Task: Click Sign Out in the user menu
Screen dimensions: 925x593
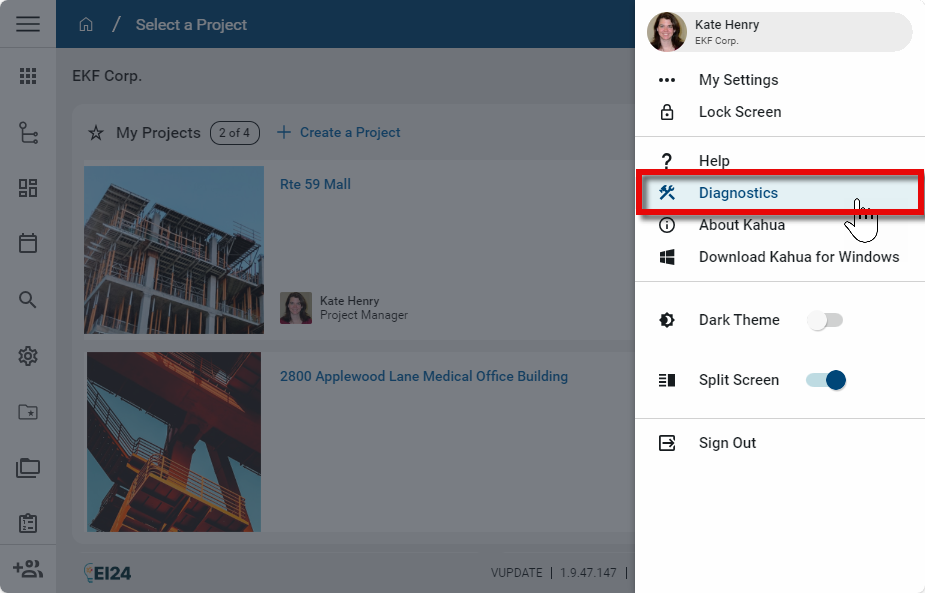Action: click(727, 443)
